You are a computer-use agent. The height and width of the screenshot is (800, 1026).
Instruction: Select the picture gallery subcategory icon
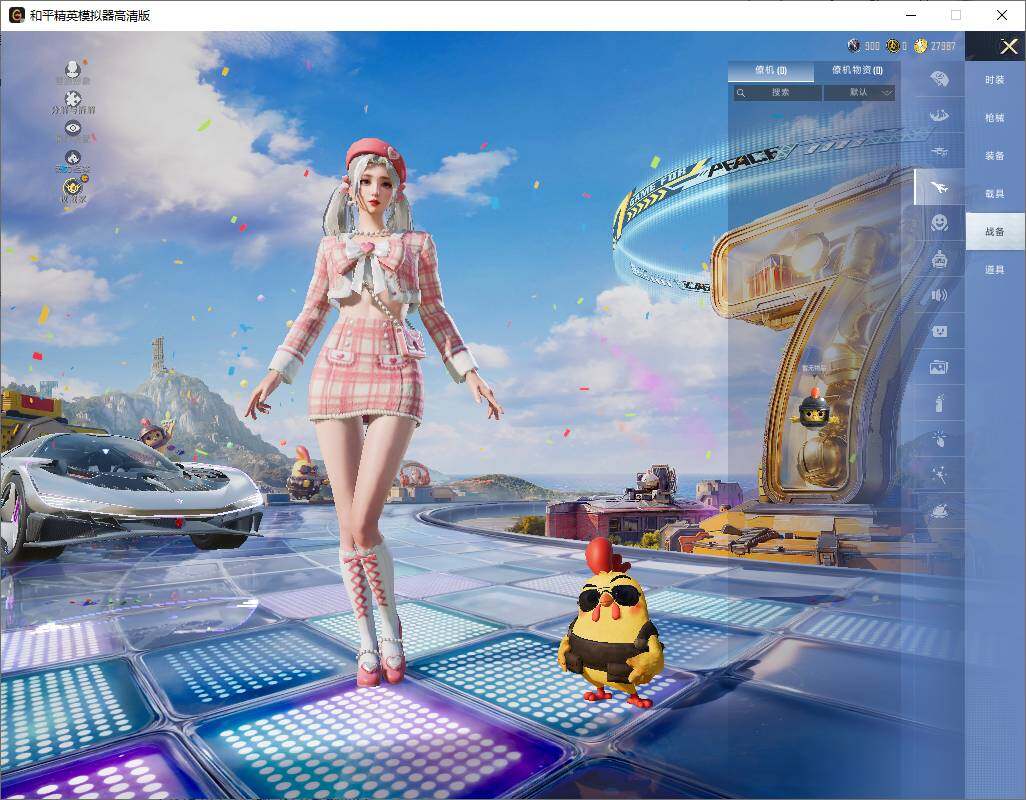tap(939, 368)
